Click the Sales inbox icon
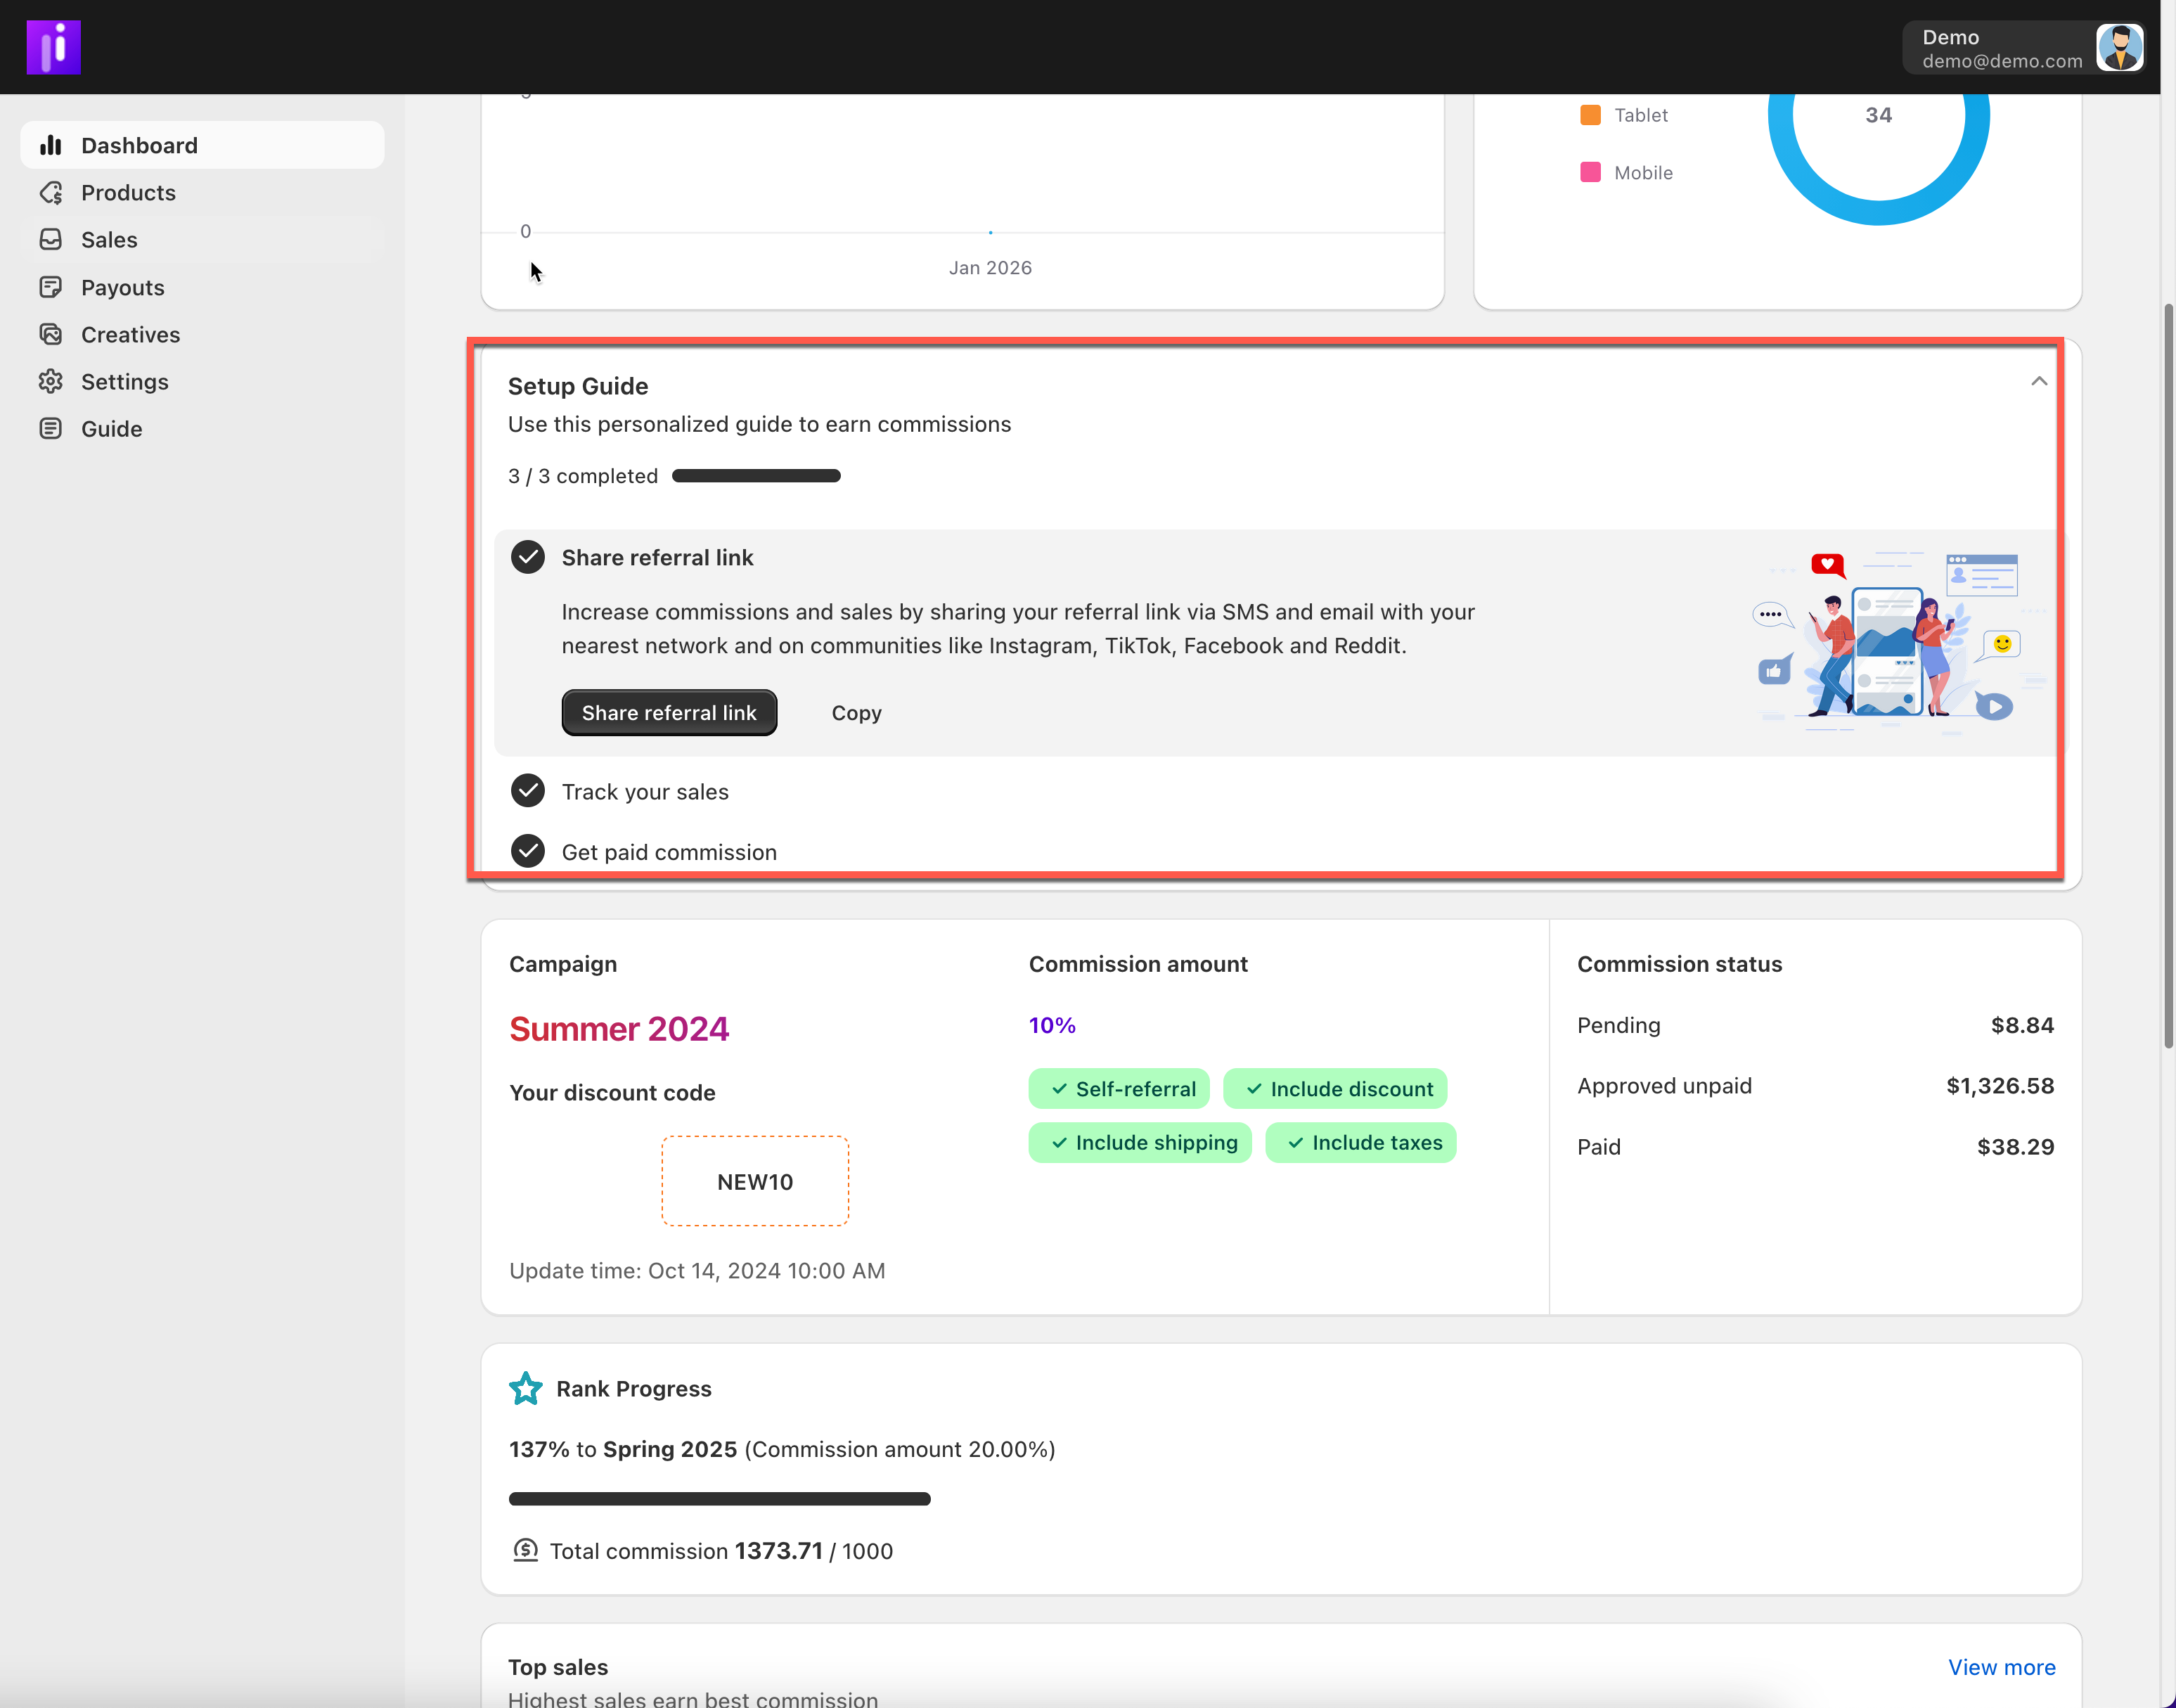Screen dimensions: 2176x1708 [50, 240]
